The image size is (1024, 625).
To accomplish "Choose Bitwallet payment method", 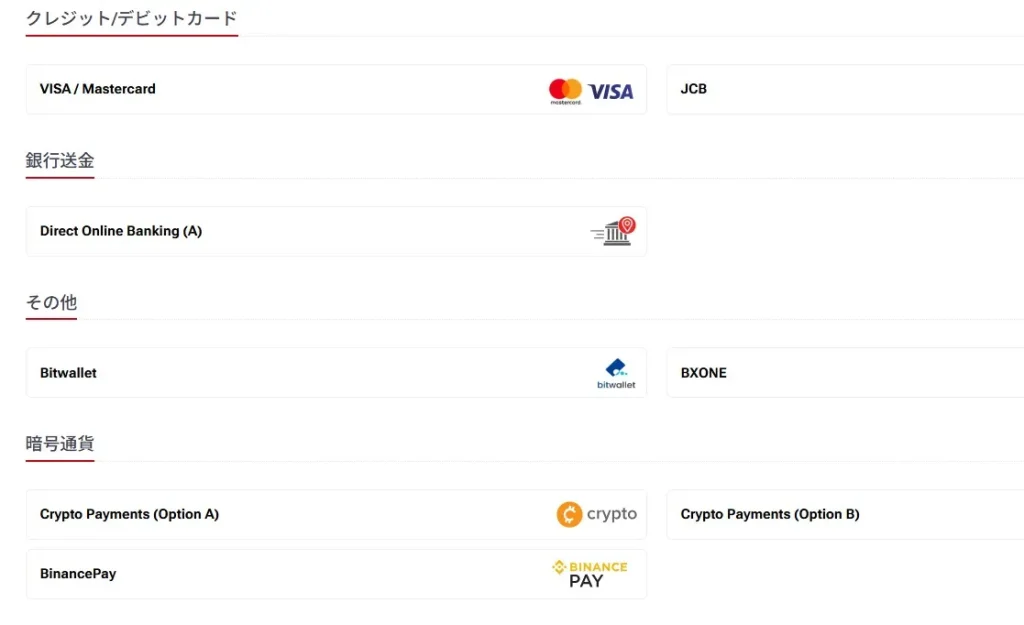I will [x=68, y=373].
